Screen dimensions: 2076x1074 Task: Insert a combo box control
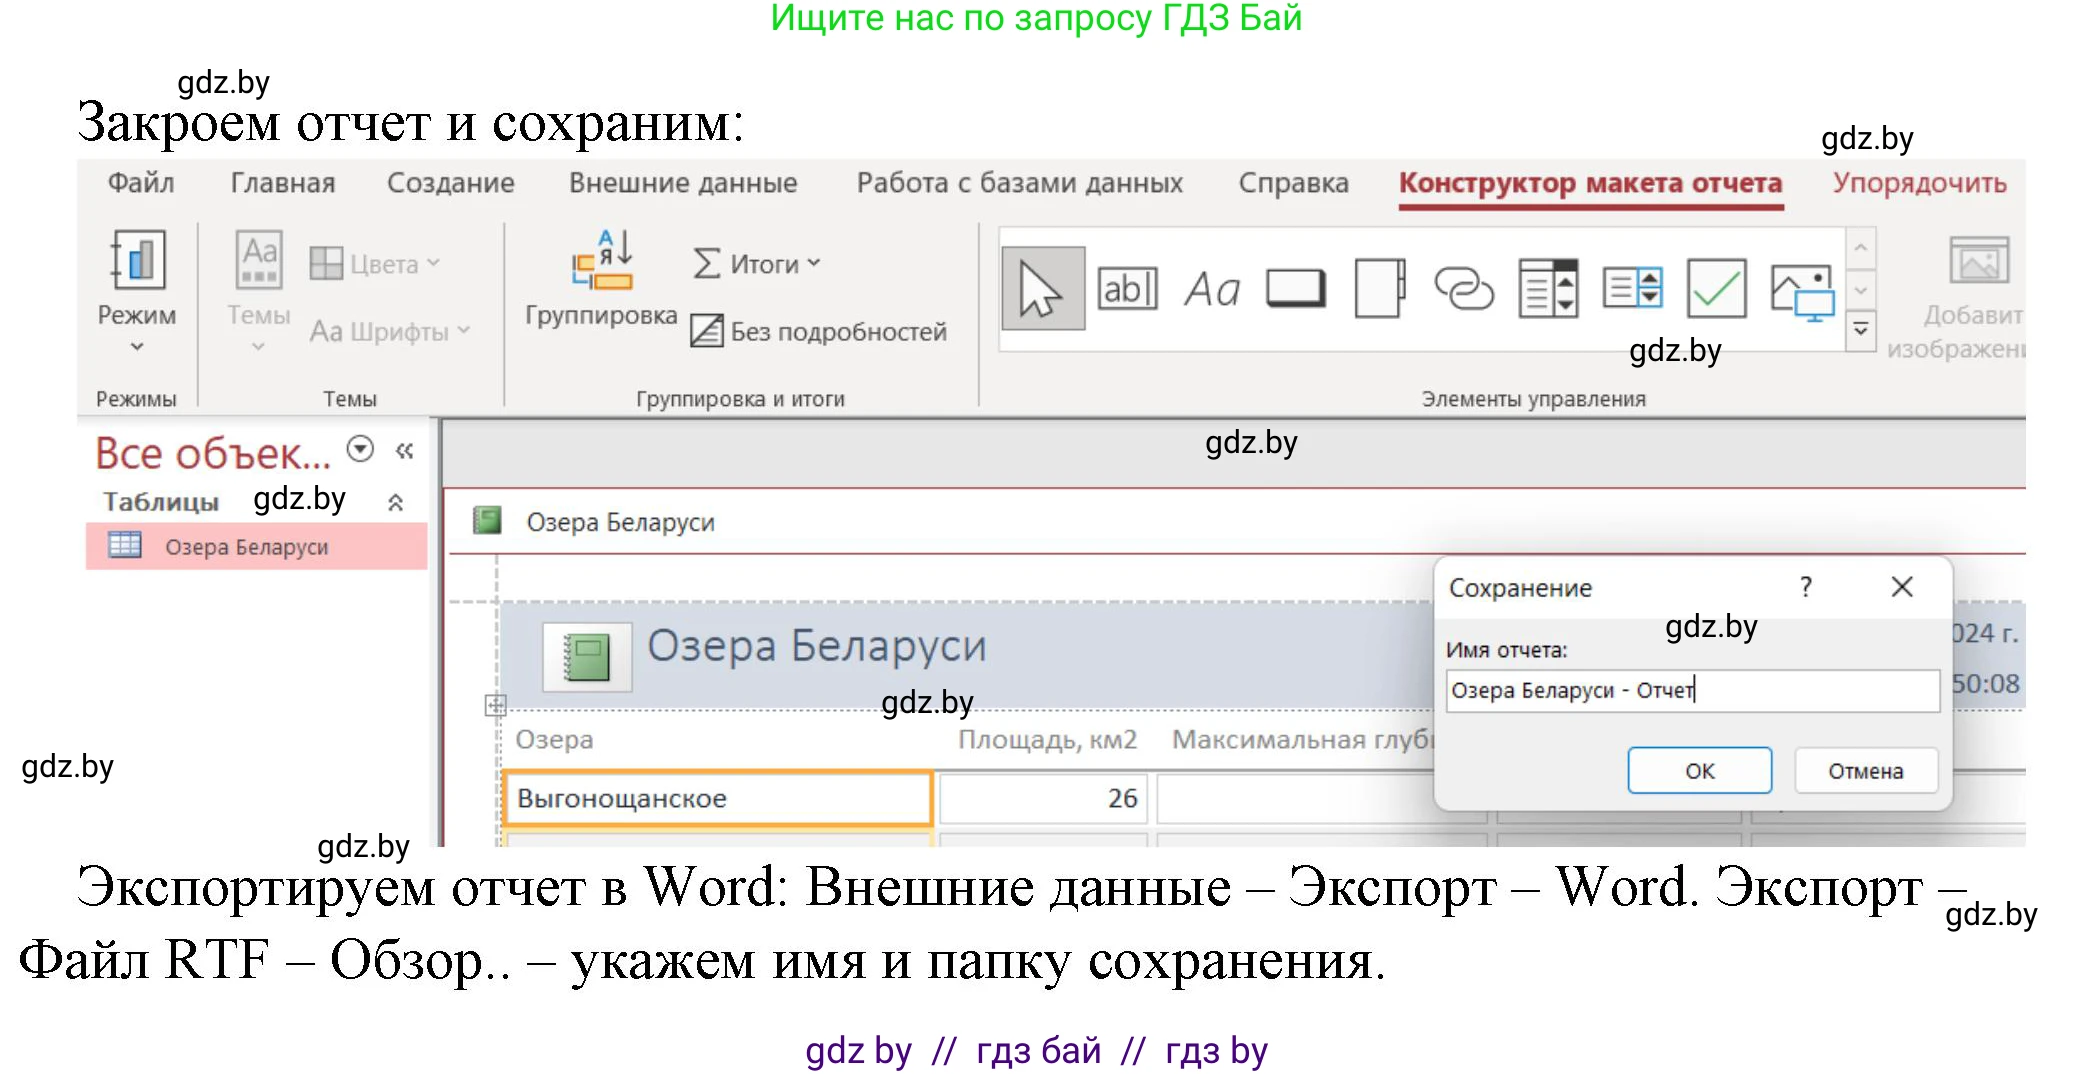click(x=1548, y=289)
